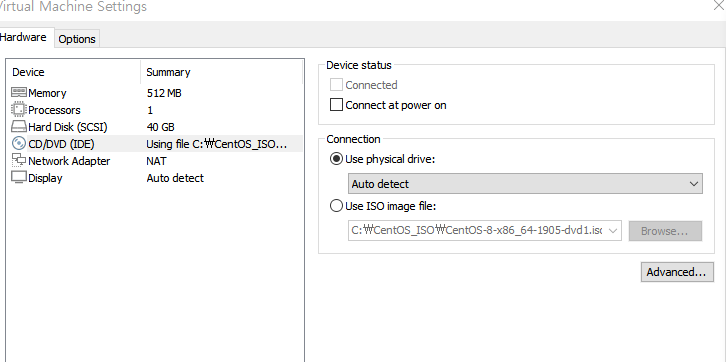The image size is (726, 362).
Task: Select the Memory row label
Action: (x=47, y=93)
